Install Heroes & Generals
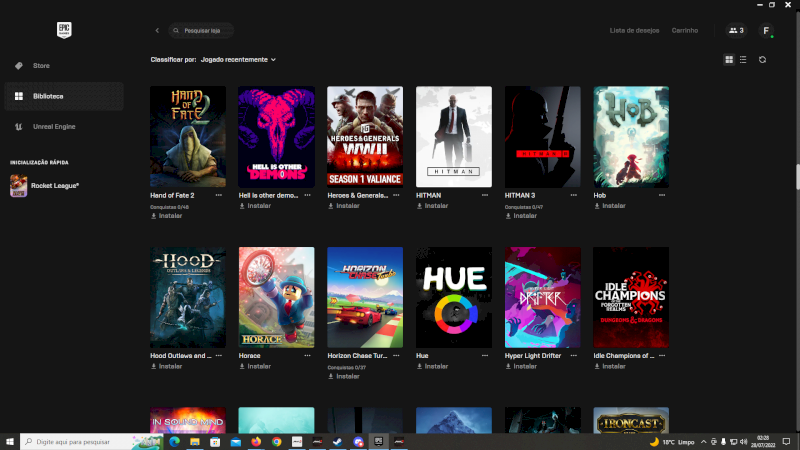Viewport: 800px width, 450px height. (x=344, y=206)
